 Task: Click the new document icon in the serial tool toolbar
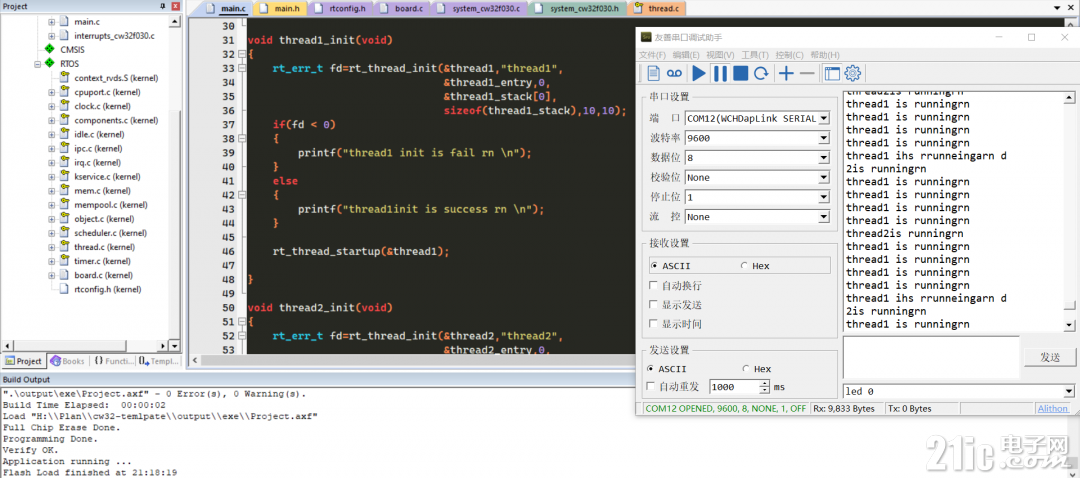(x=654, y=74)
